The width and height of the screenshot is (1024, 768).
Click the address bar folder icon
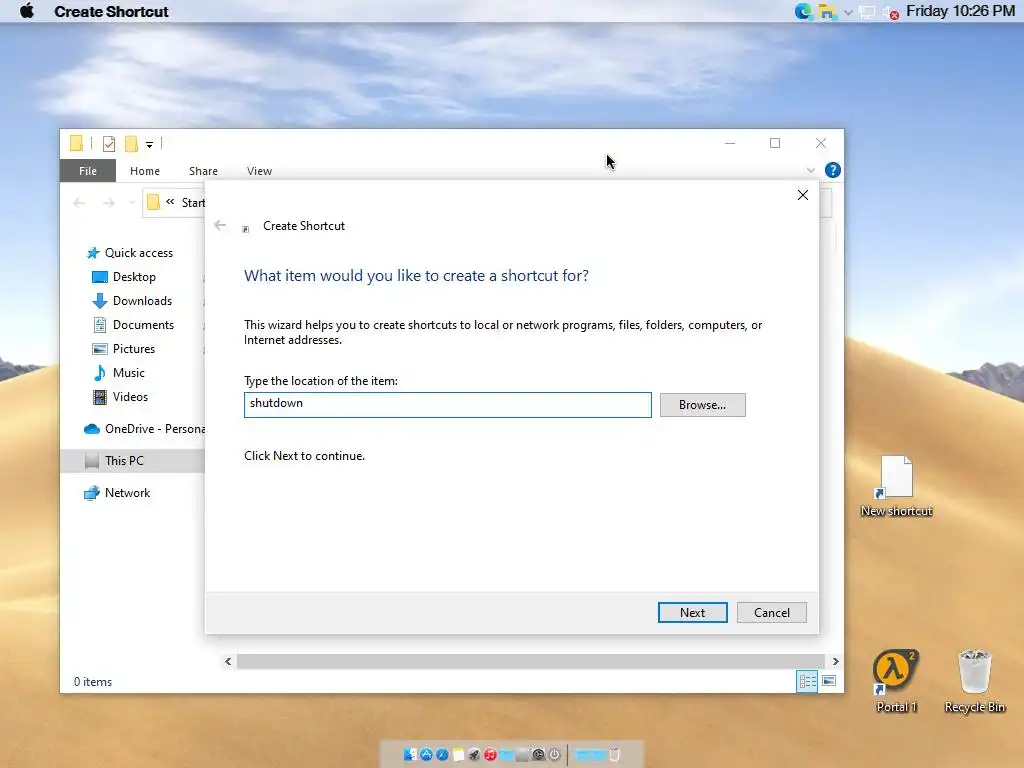coord(153,202)
